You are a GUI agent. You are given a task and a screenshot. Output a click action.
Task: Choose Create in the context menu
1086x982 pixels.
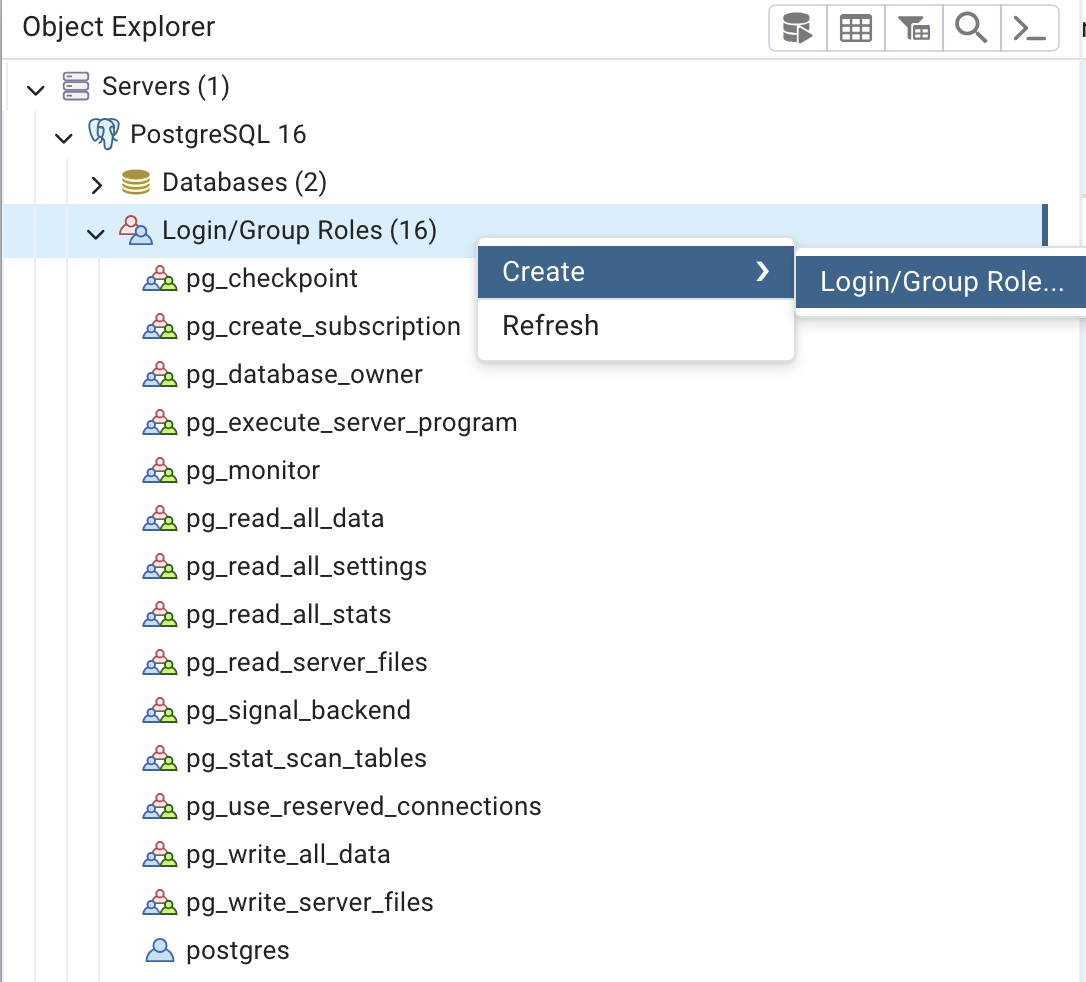pos(635,272)
